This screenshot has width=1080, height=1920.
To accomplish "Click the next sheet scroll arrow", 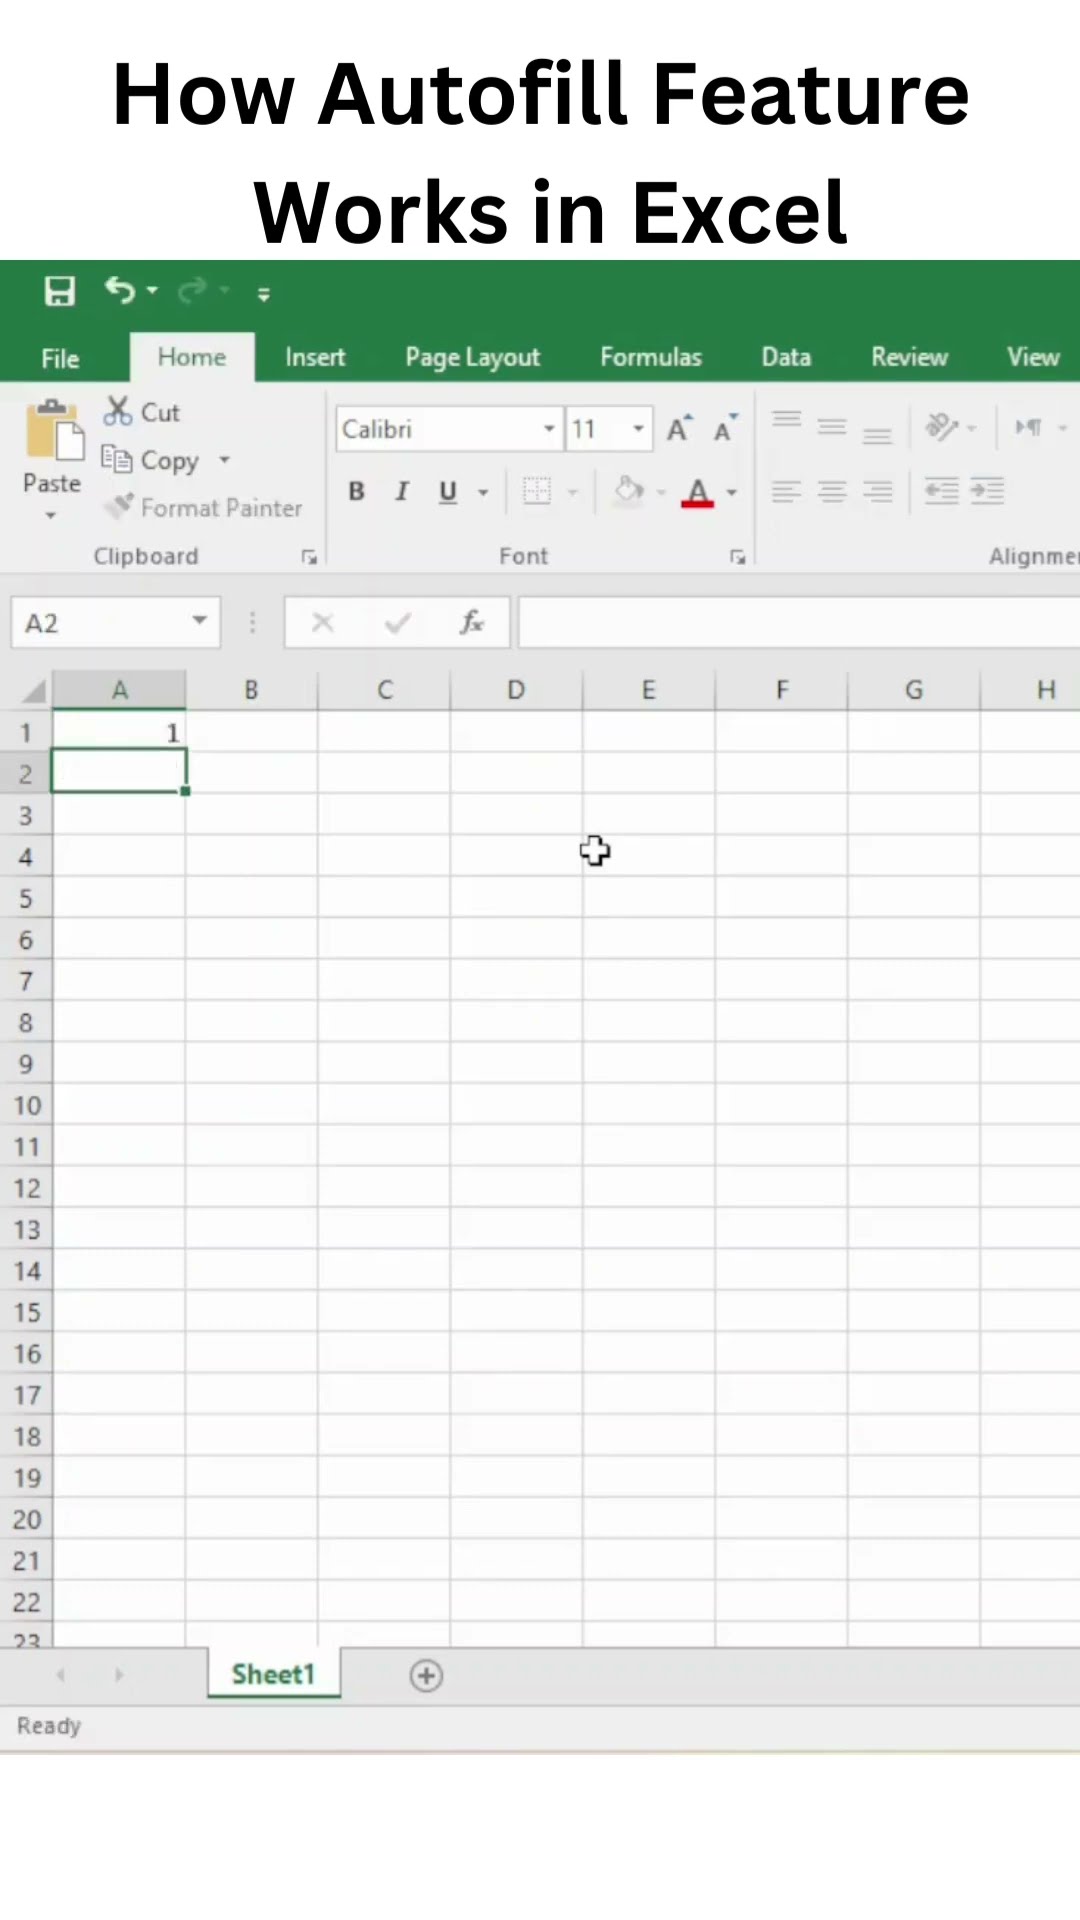I will pyautogui.click(x=119, y=1675).
